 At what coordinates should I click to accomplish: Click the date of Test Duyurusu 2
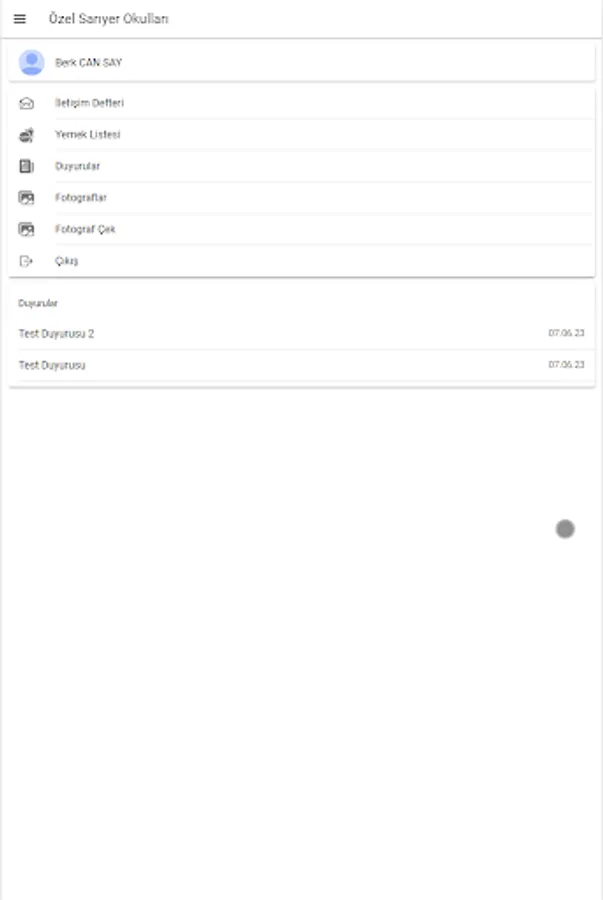point(566,334)
